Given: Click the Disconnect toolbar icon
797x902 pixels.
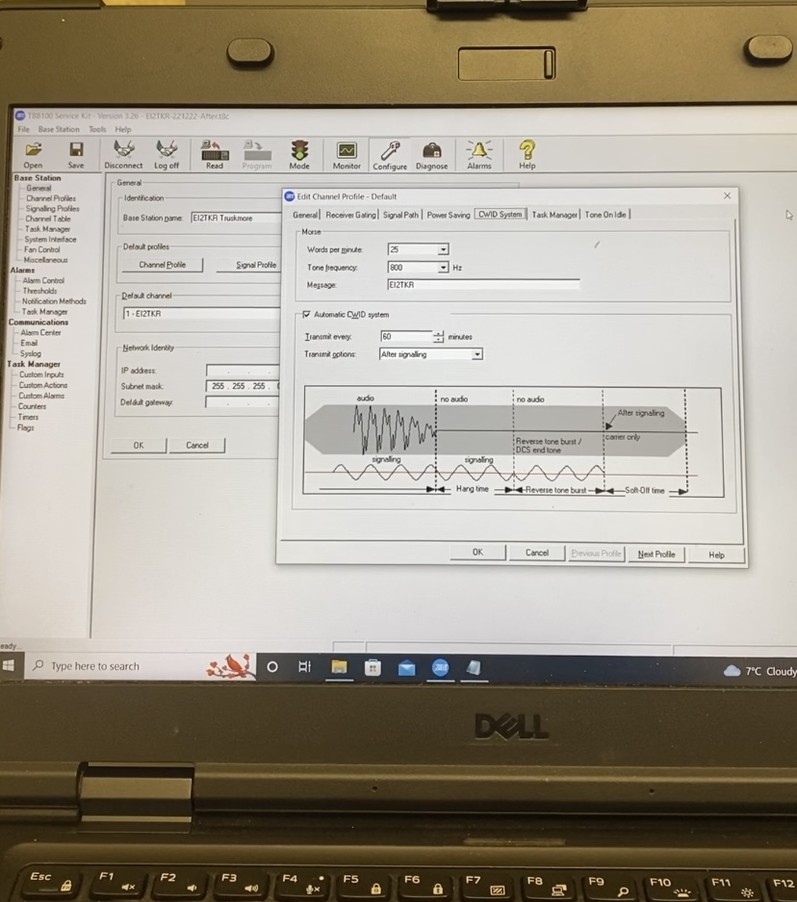Looking at the screenshot, I should pos(124,151).
